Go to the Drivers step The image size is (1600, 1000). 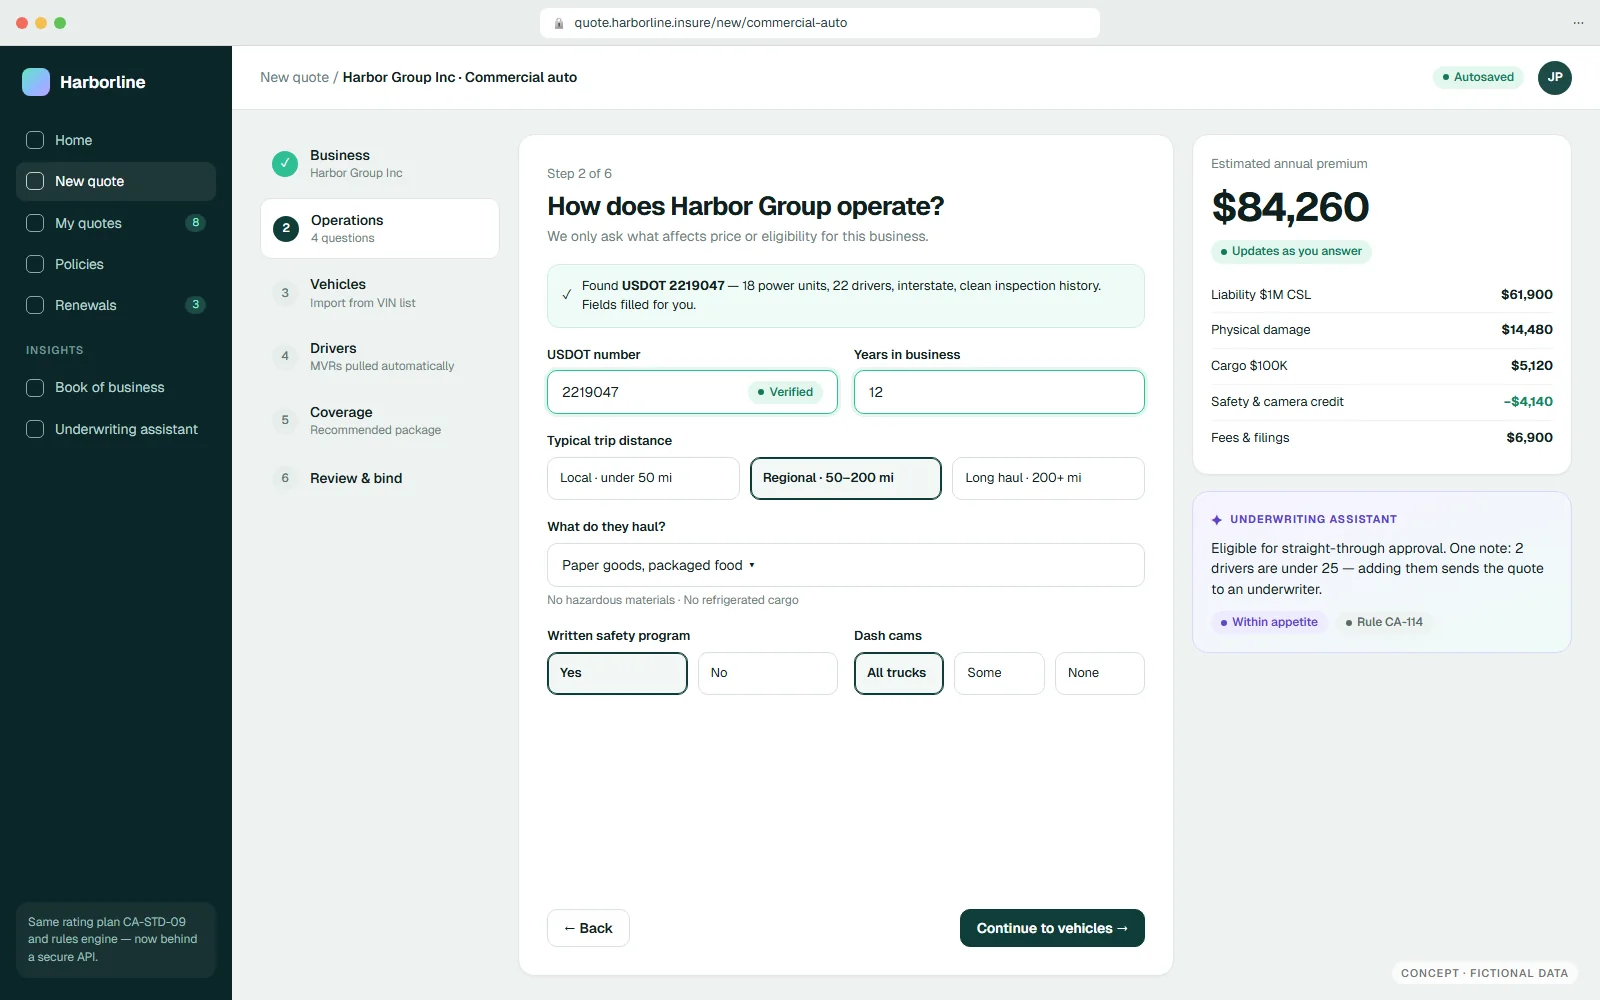click(x=380, y=356)
